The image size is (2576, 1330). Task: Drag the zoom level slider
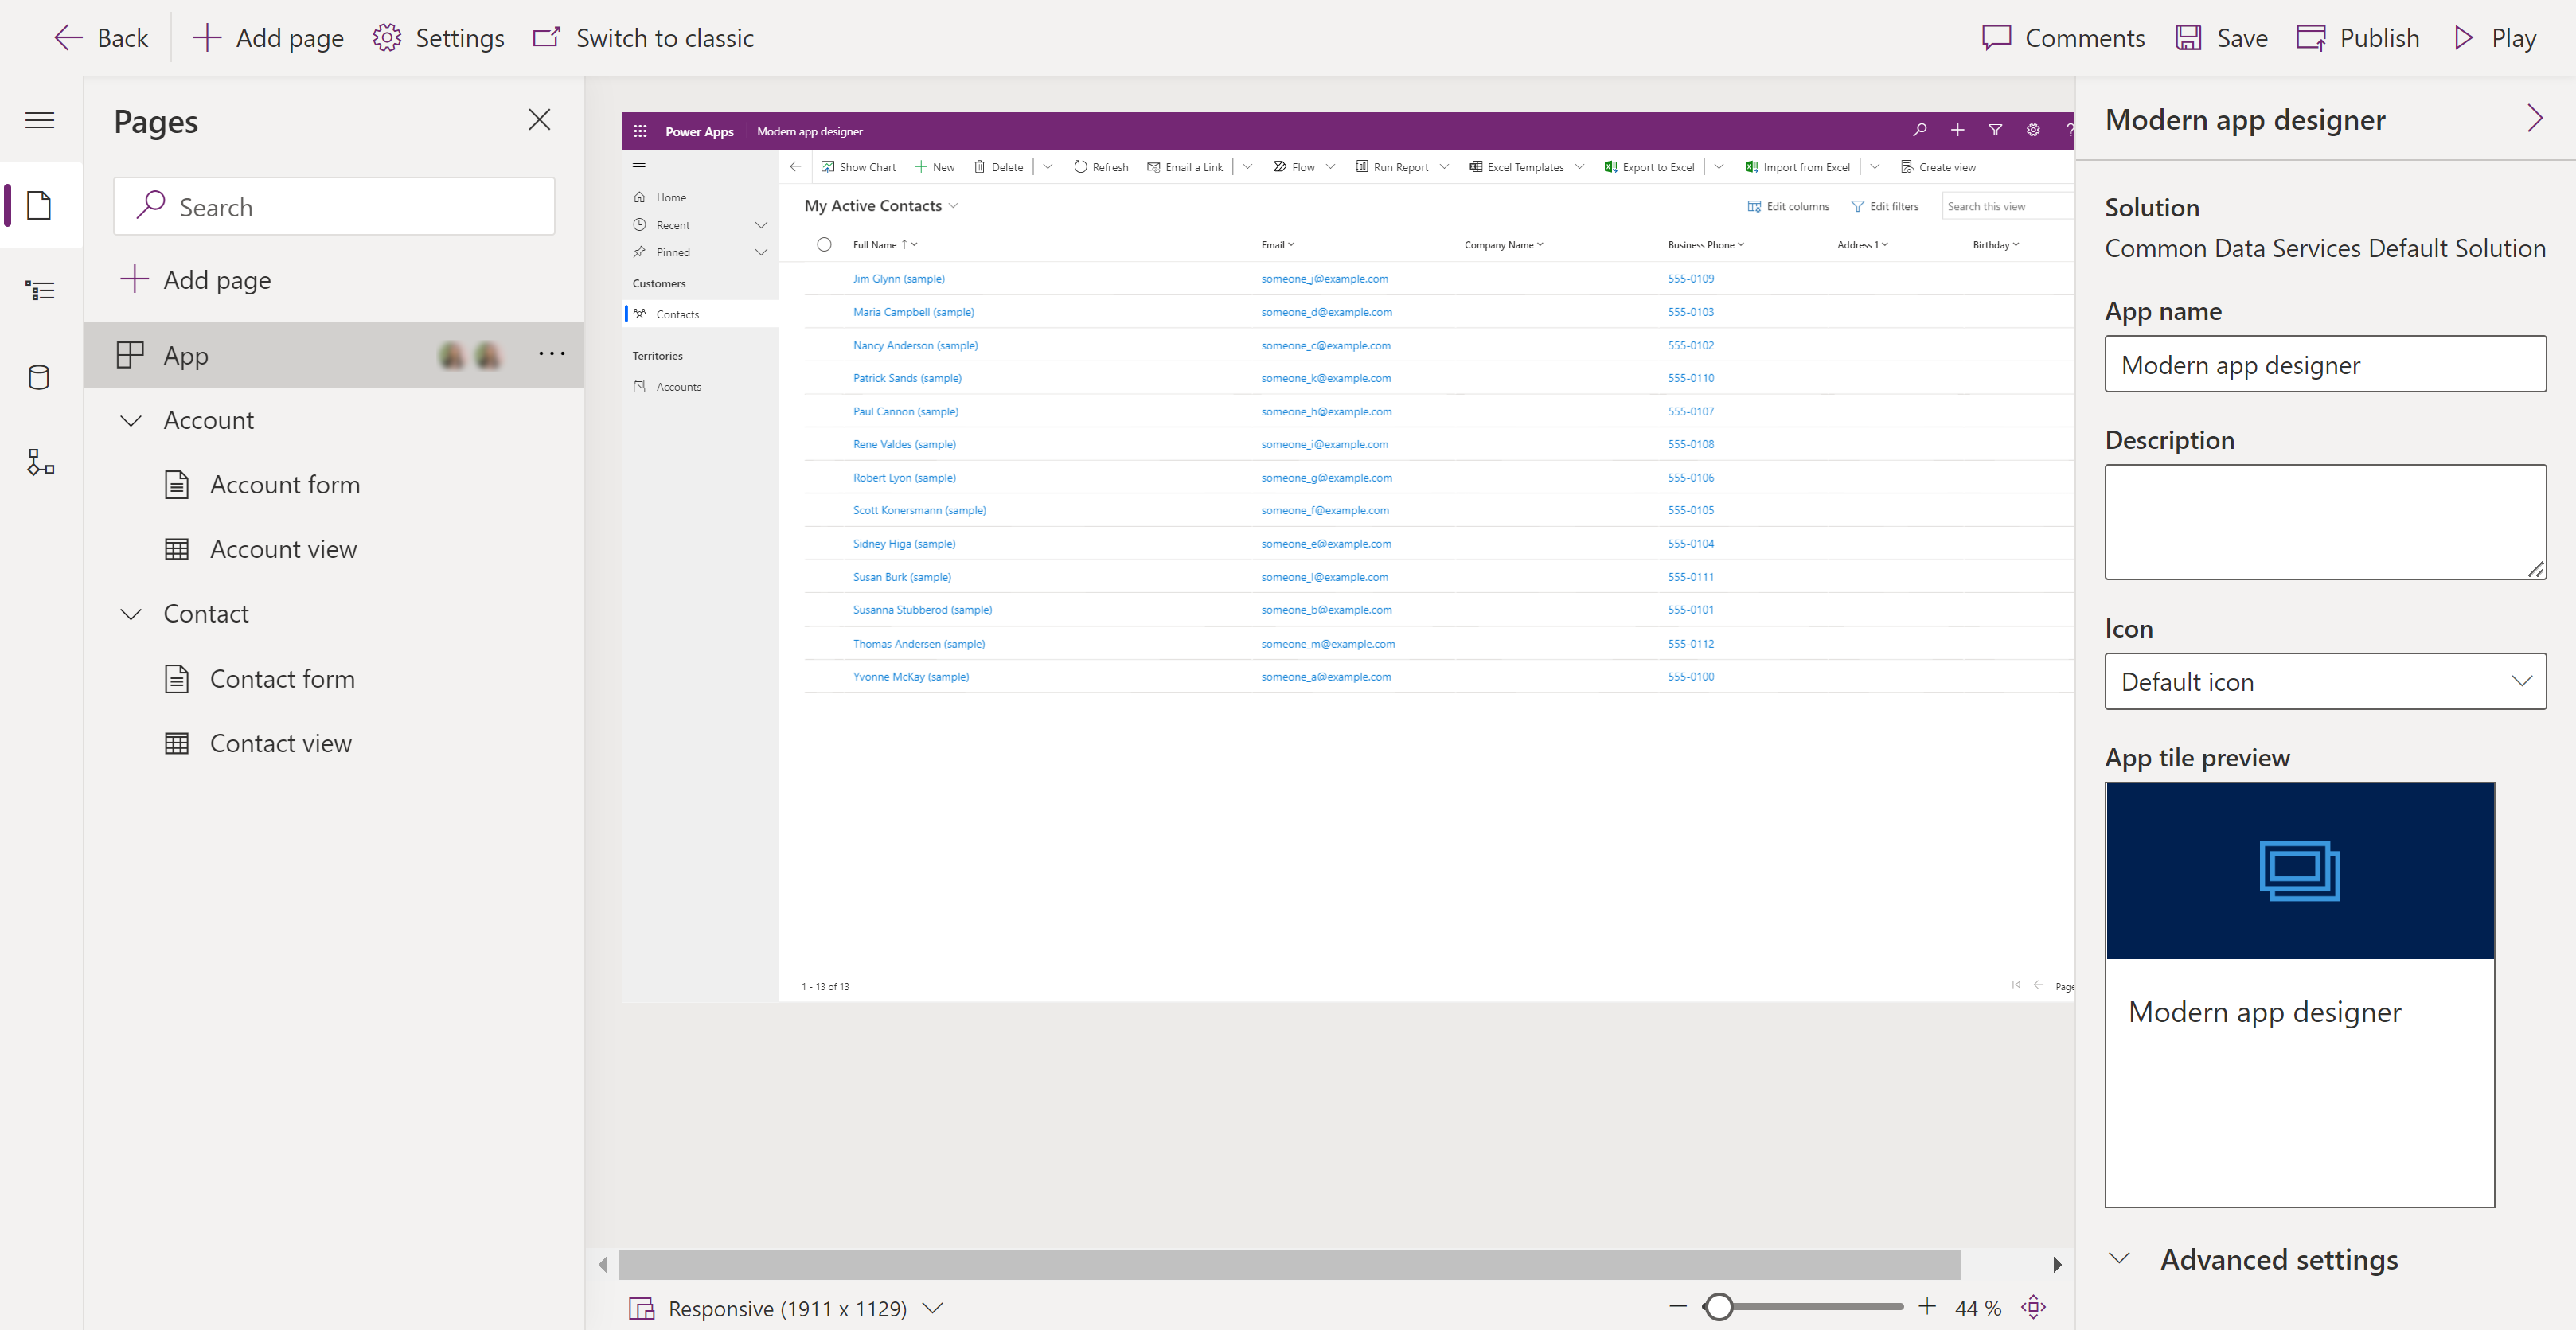point(1718,1306)
